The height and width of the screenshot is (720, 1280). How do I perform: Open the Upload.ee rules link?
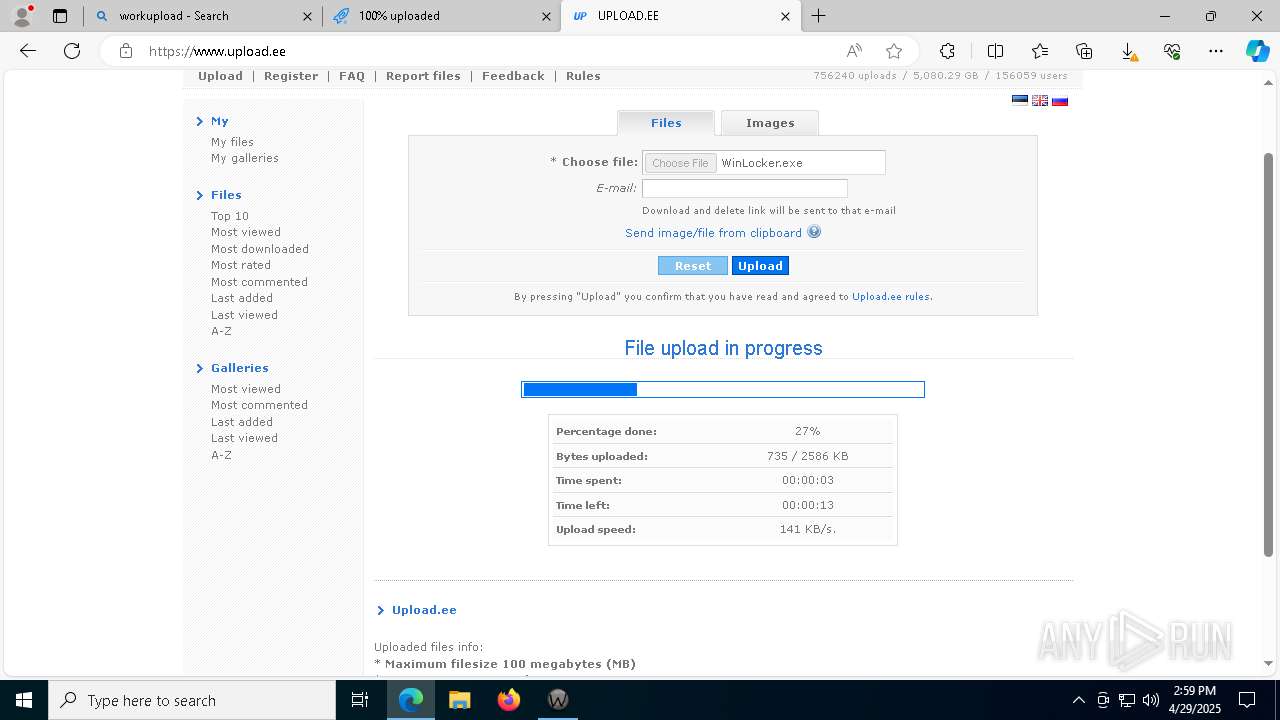[x=890, y=297]
